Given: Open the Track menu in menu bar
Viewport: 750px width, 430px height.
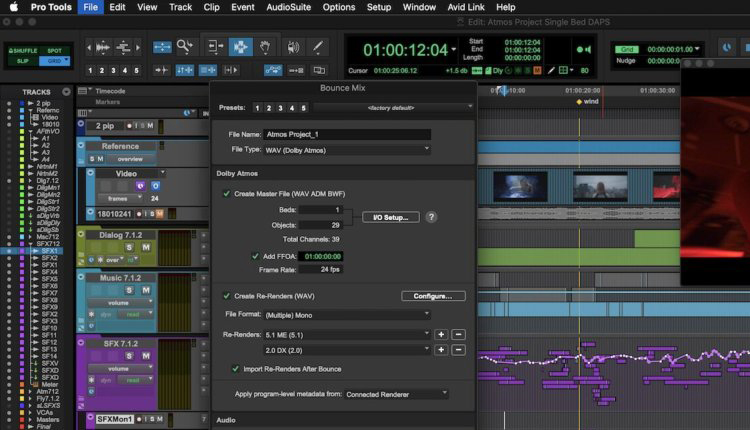Looking at the screenshot, I should pyautogui.click(x=180, y=7).
